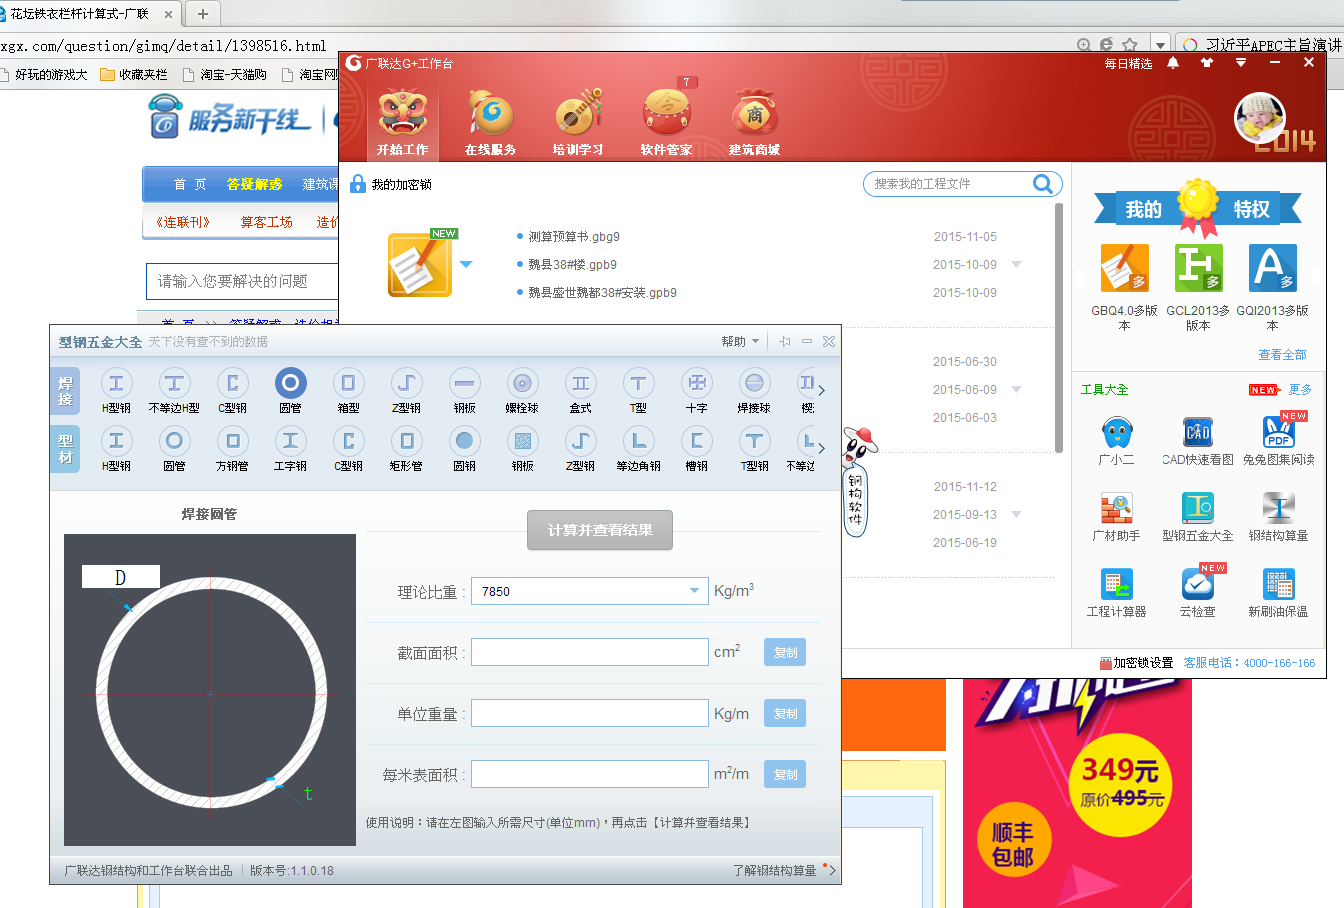The image size is (1344, 908).
Task: Select welded Z型钢 in the 焊接 row
Action: tap(406, 383)
